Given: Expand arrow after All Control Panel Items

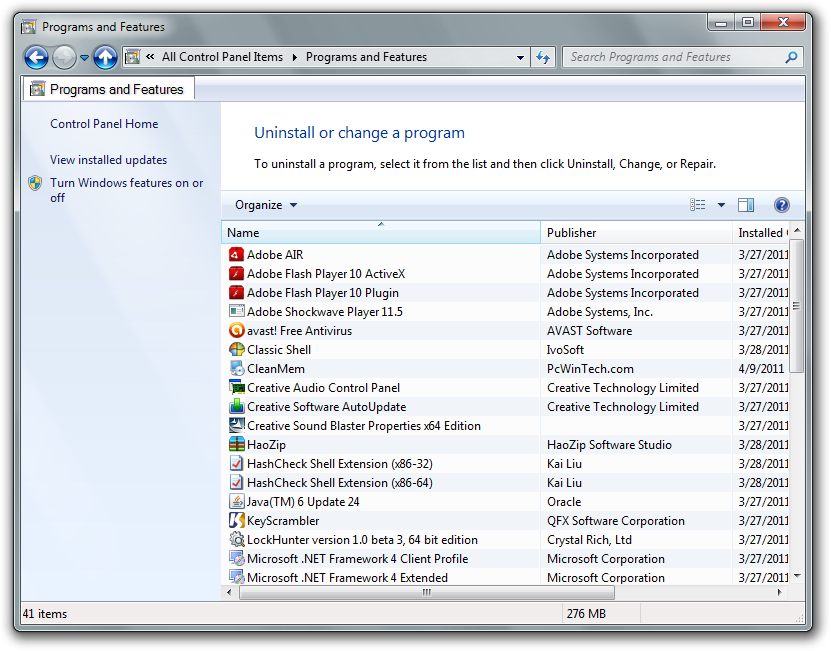Looking at the screenshot, I should click(x=295, y=57).
